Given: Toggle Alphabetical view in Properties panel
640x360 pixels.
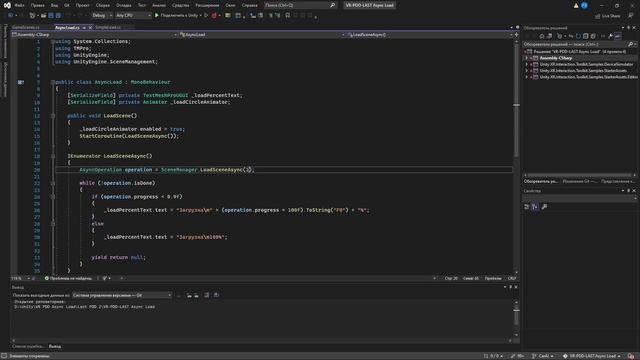Looking at the screenshot, I should point(535,207).
